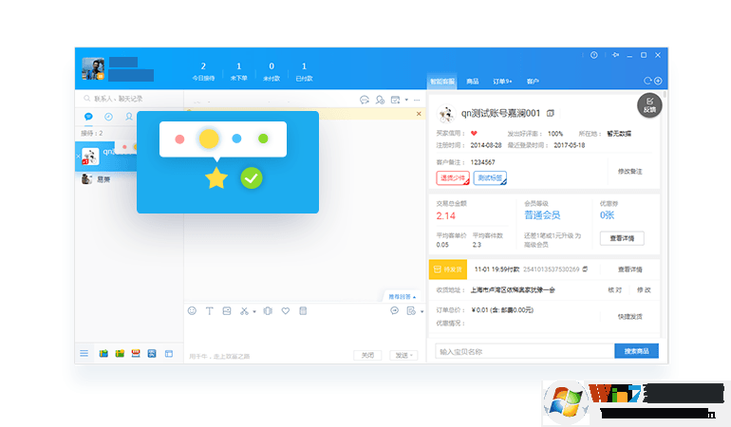Expand the 推荐回答 suggested answers panel

coord(402,296)
